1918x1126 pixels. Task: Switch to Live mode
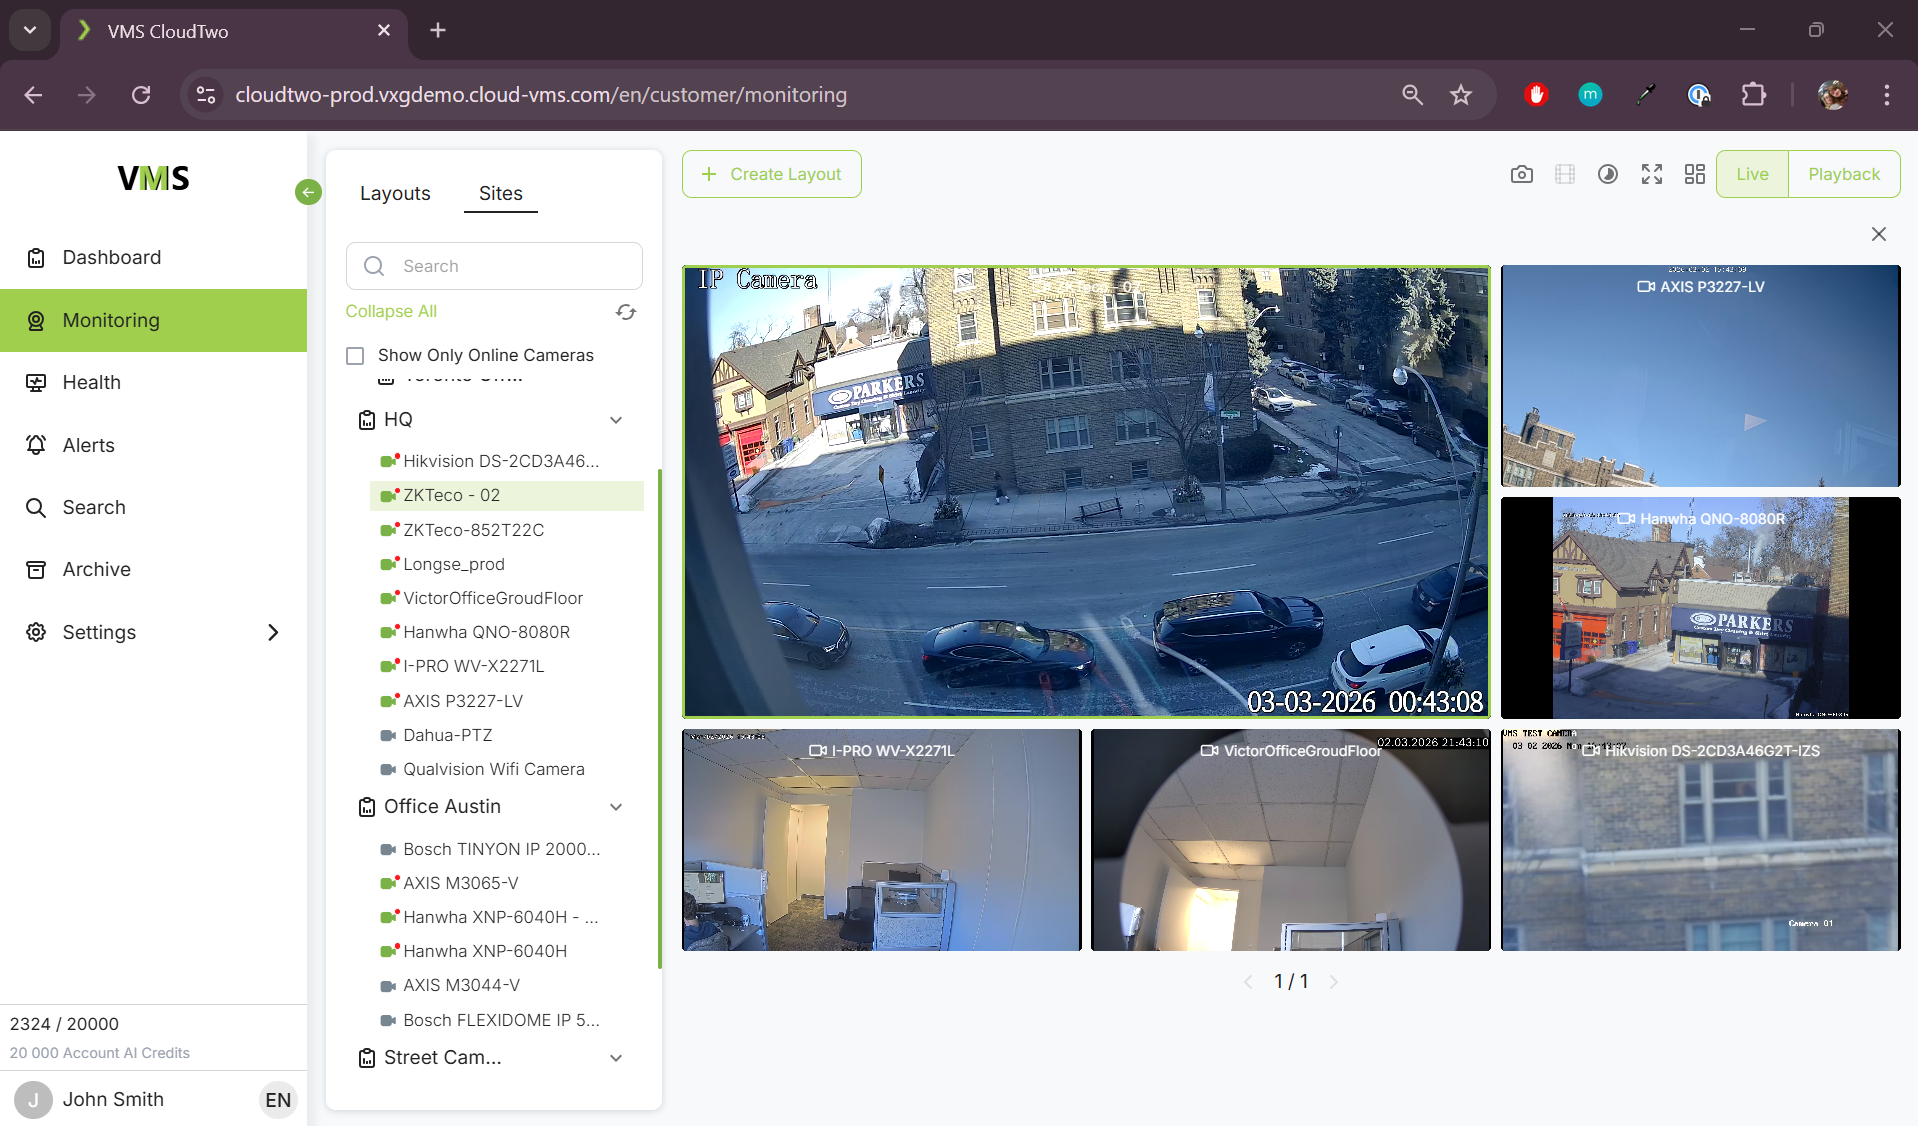1751,174
